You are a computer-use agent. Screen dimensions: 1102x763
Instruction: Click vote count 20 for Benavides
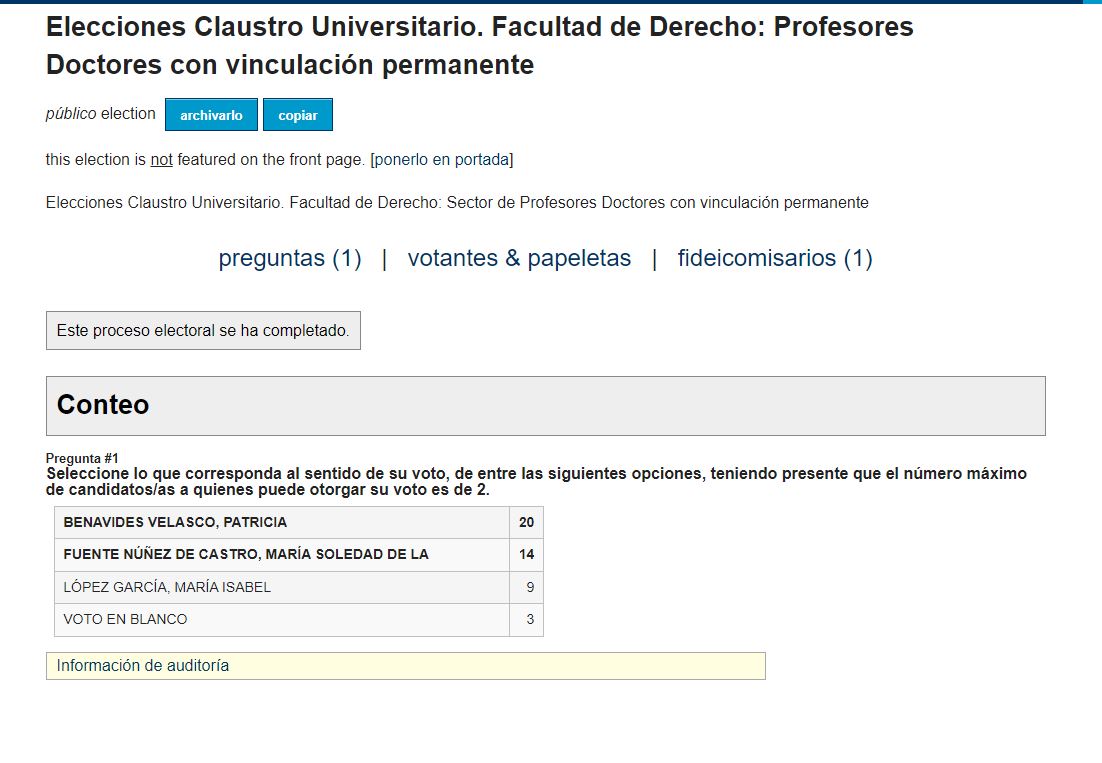tap(526, 523)
